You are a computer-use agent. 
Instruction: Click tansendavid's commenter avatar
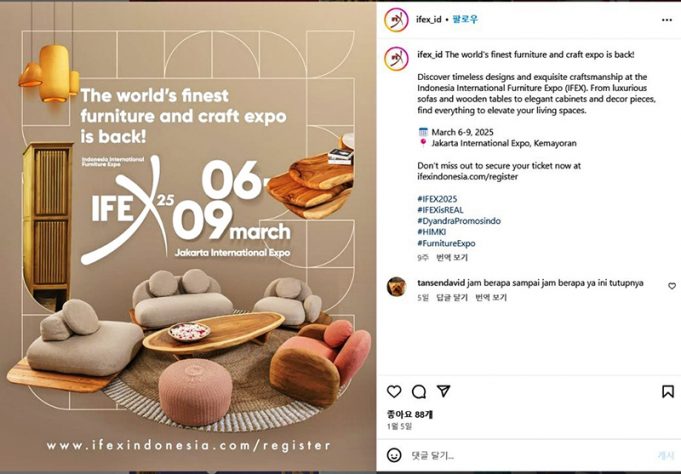[x=397, y=285]
